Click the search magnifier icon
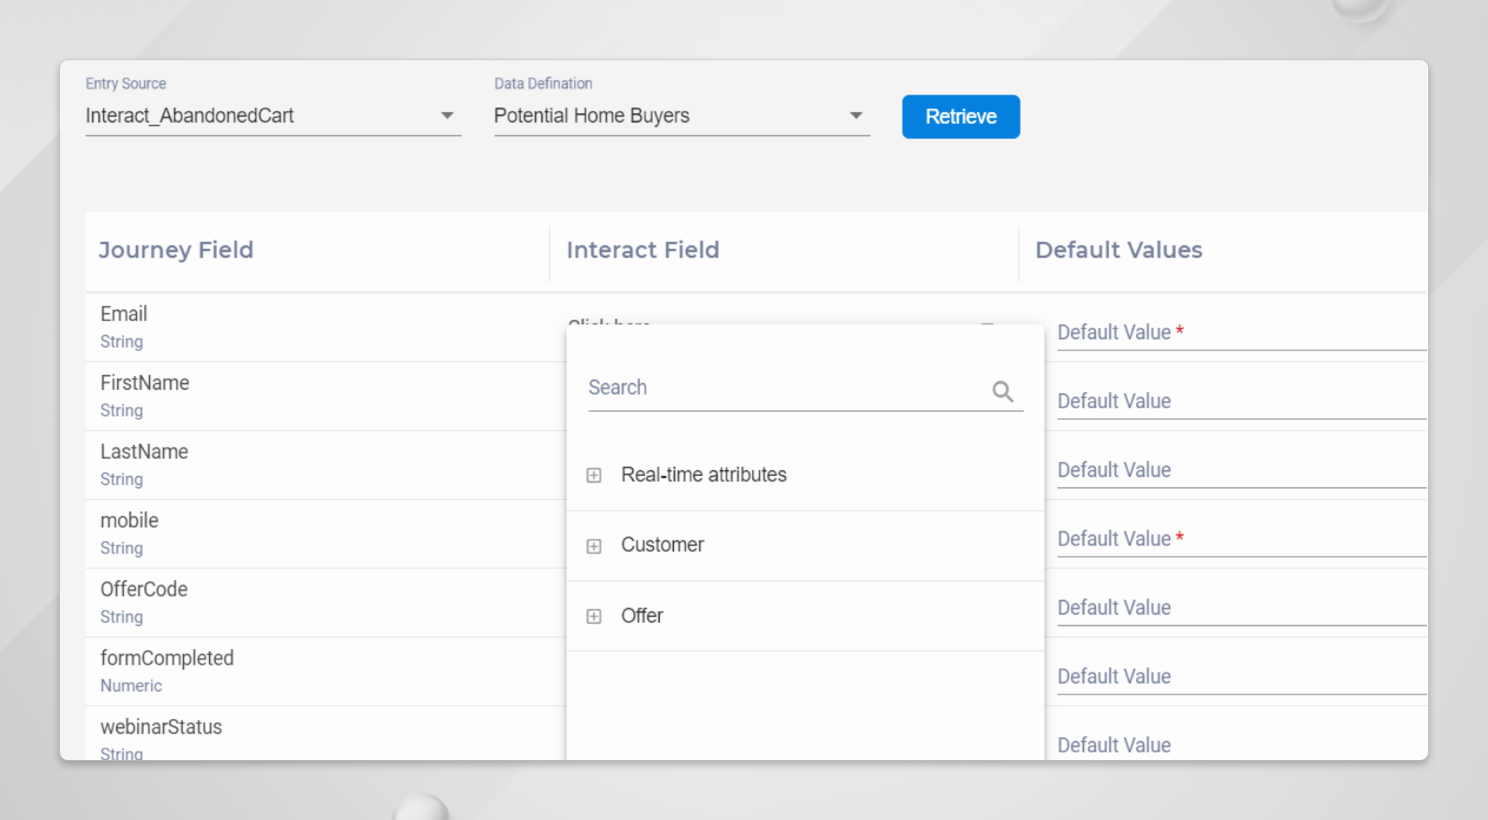Viewport: 1488px width, 820px height. 1002,391
